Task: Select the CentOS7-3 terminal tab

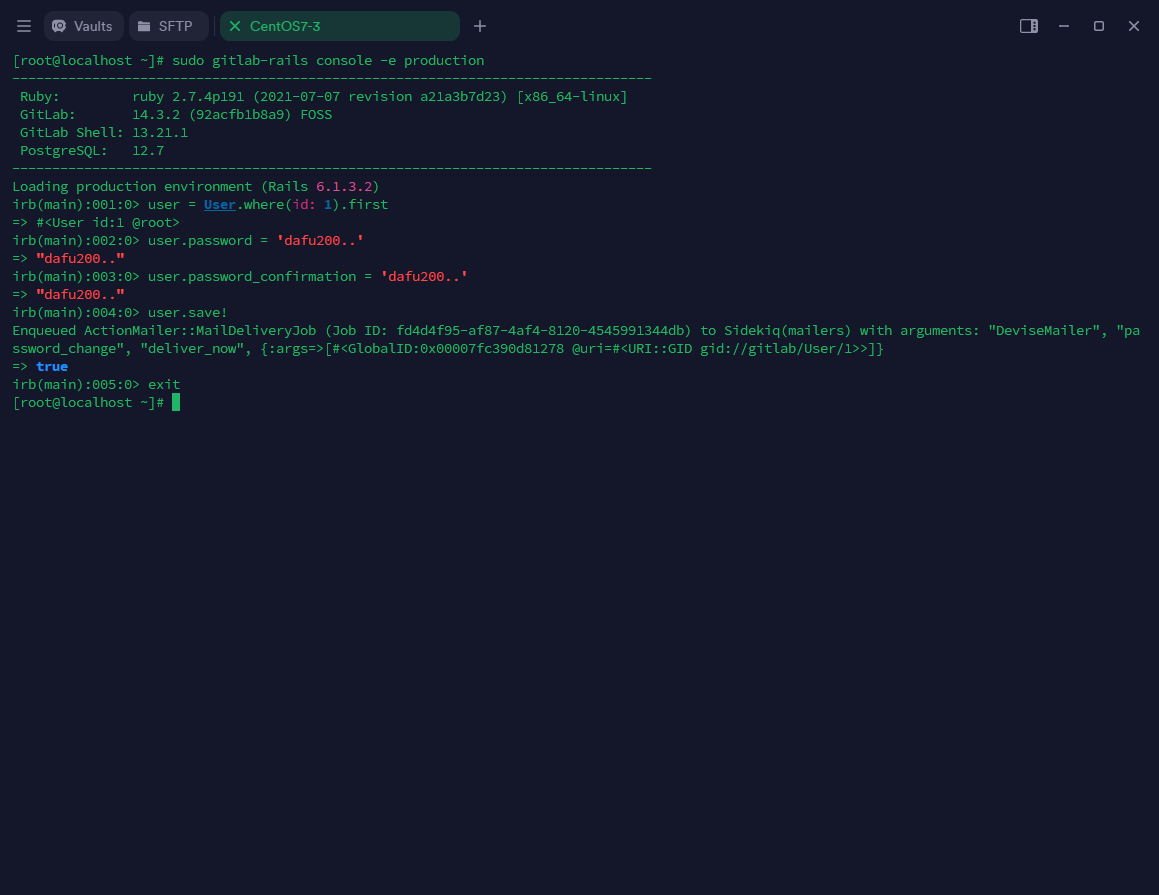Action: click(340, 26)
